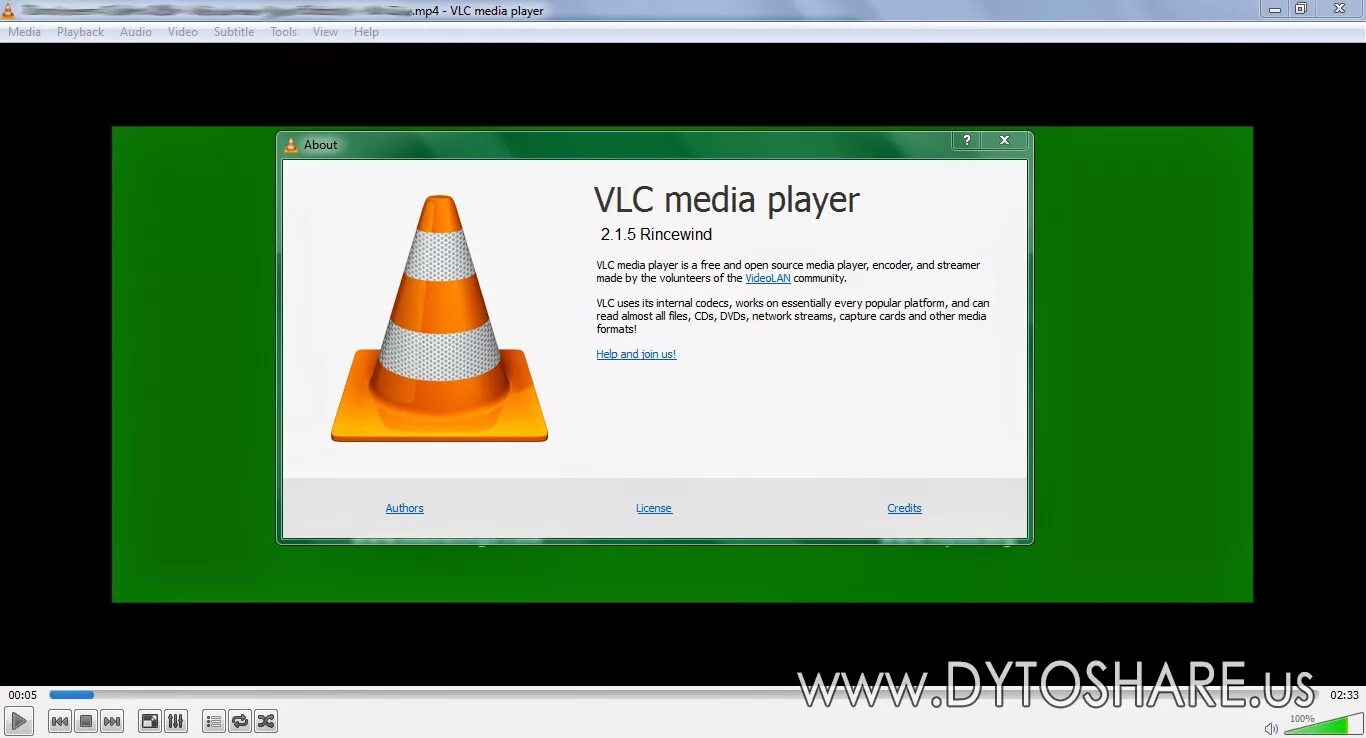Click elapsed time 00:05 label

pyautogui.click(x=23, y=695)
